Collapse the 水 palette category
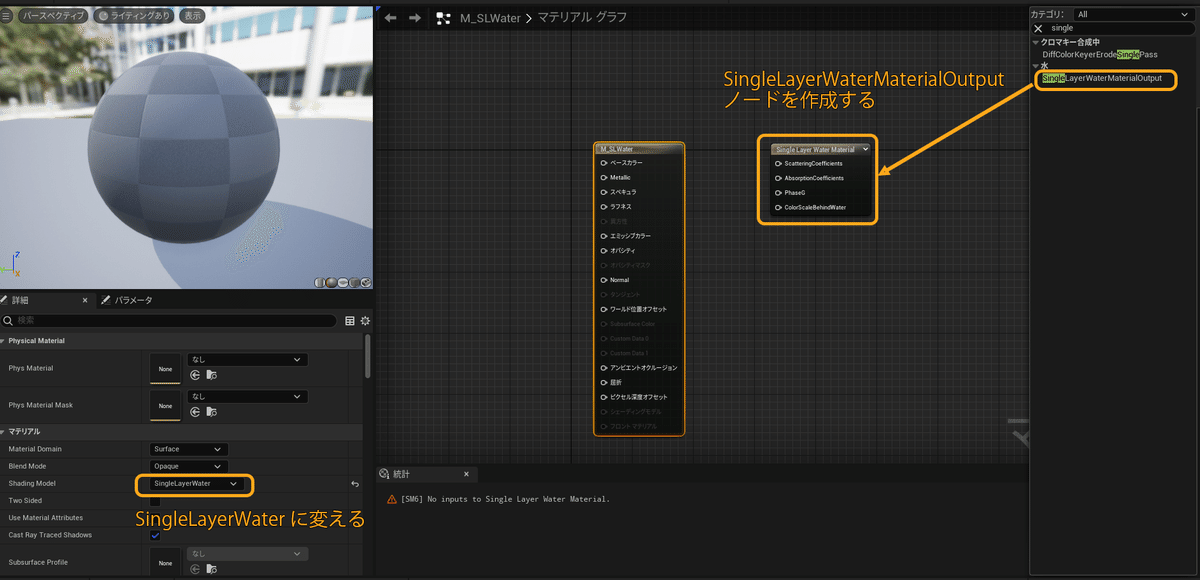 tap(1036, 66)
